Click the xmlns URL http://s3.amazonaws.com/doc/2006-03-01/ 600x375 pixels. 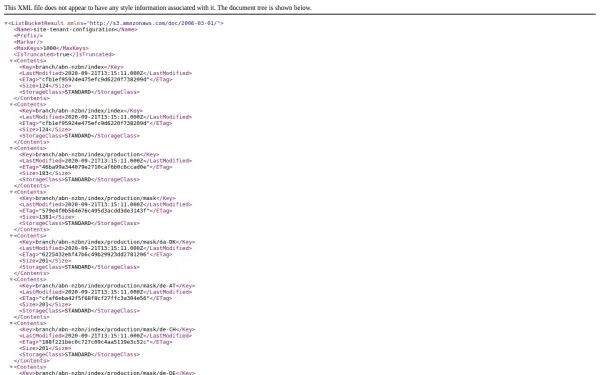(153, 23)
